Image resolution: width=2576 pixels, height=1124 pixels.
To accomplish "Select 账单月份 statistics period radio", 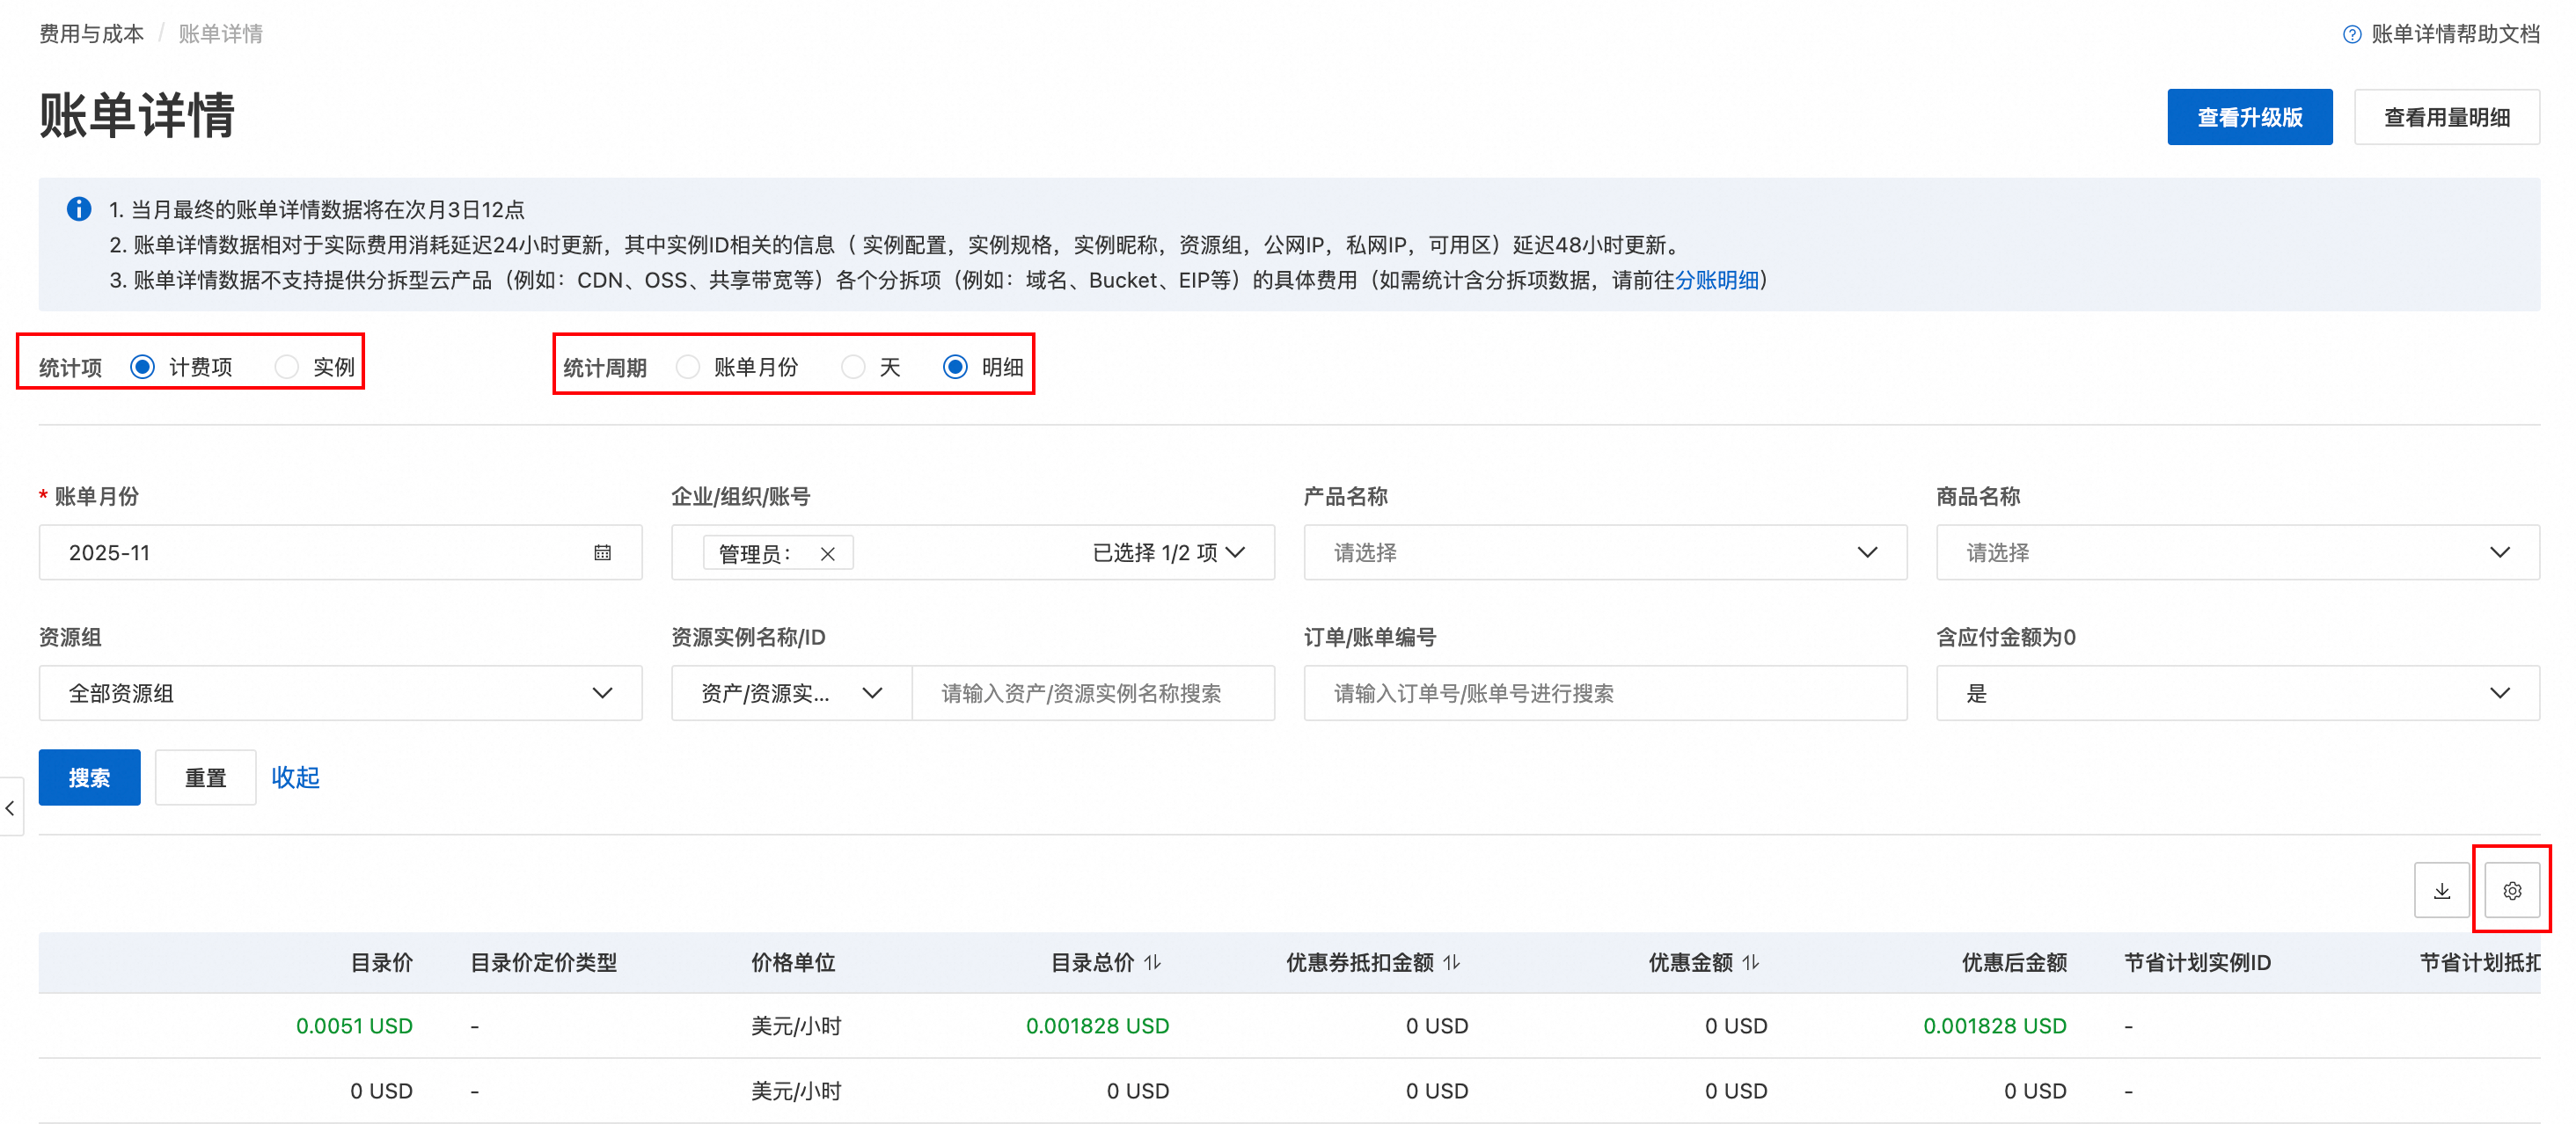I will coord(688,367).
